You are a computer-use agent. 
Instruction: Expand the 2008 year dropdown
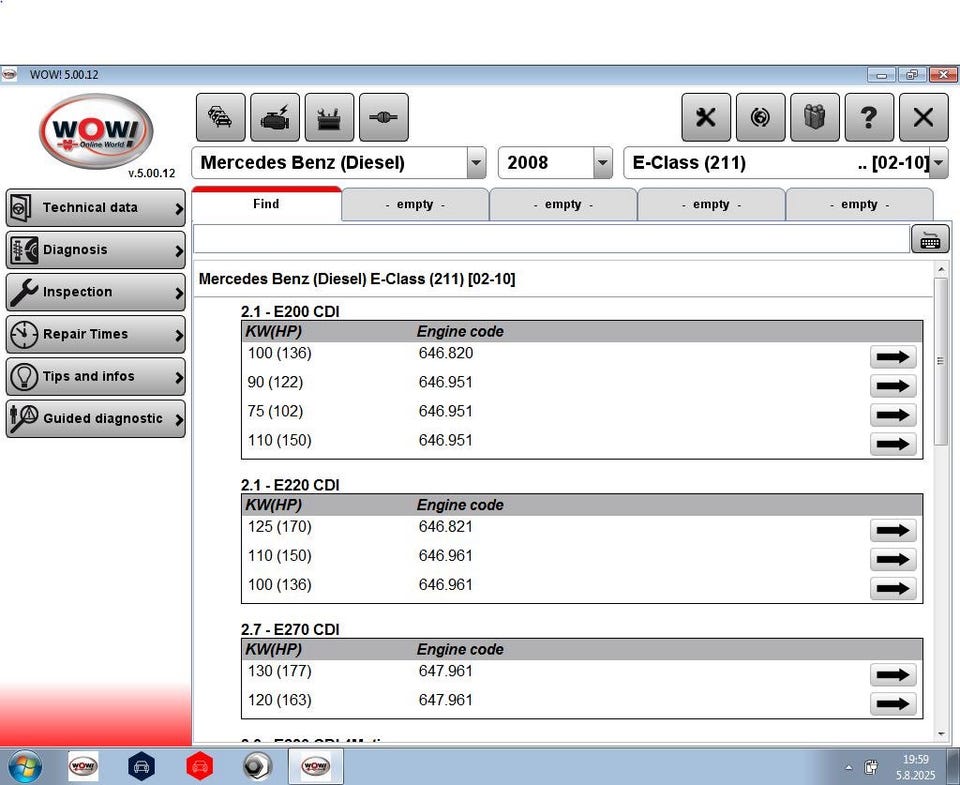tap(602, 163)
